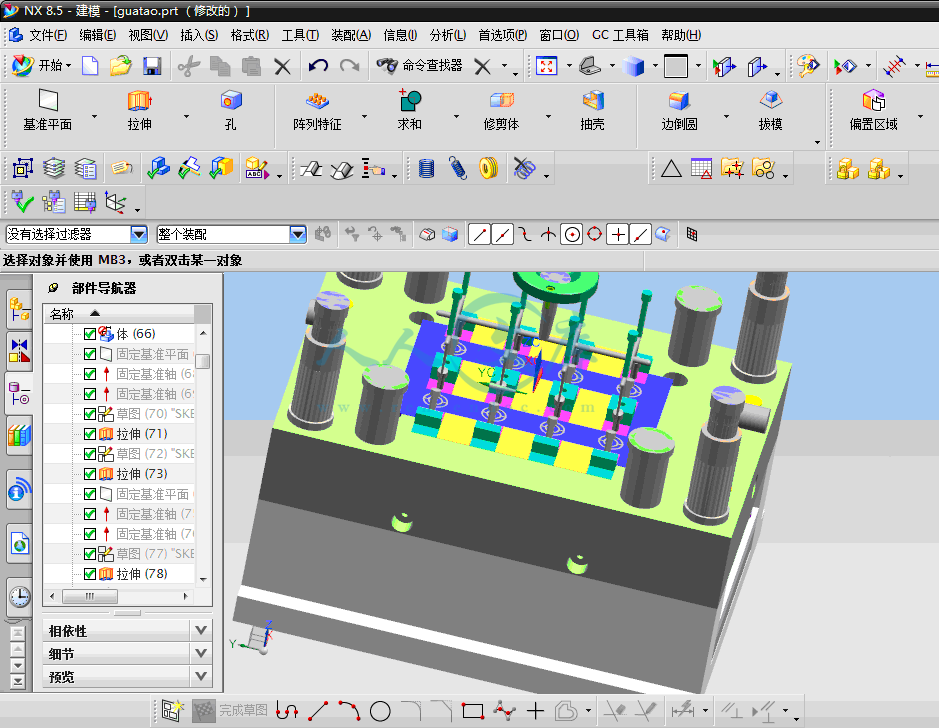Screen dimensions: 939x728
Task: Expand the 预览 panel
Action: click(x=201, y=677)
